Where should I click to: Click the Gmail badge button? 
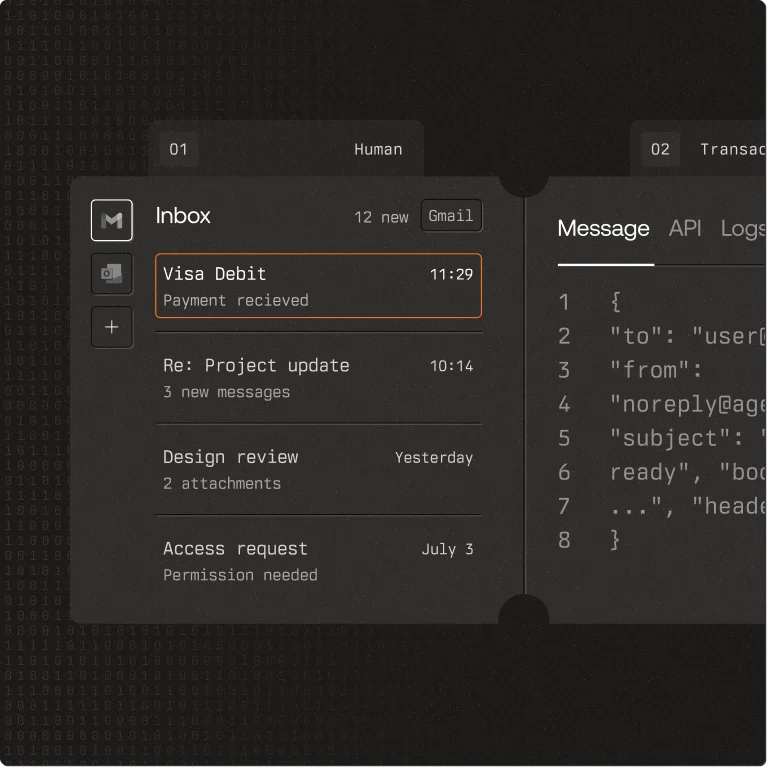click(x=451, y=216)
